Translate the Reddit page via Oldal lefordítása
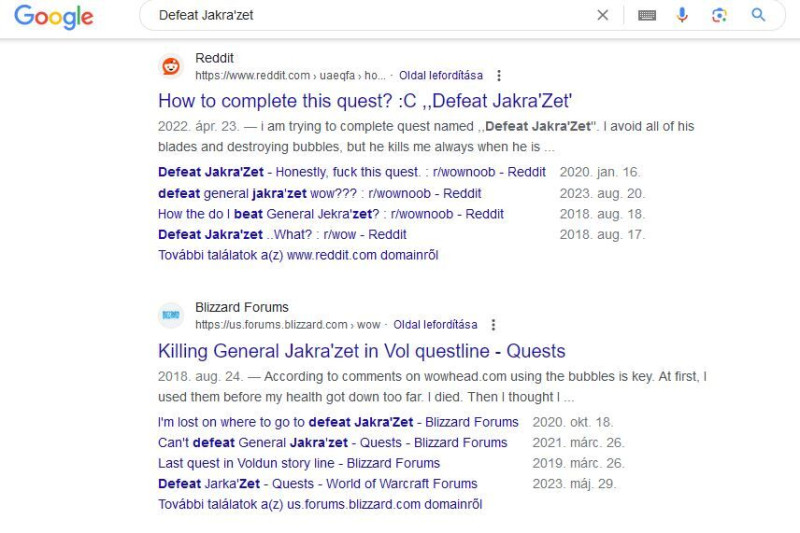Viewport: 800px width, 533px height. (441, 75)
